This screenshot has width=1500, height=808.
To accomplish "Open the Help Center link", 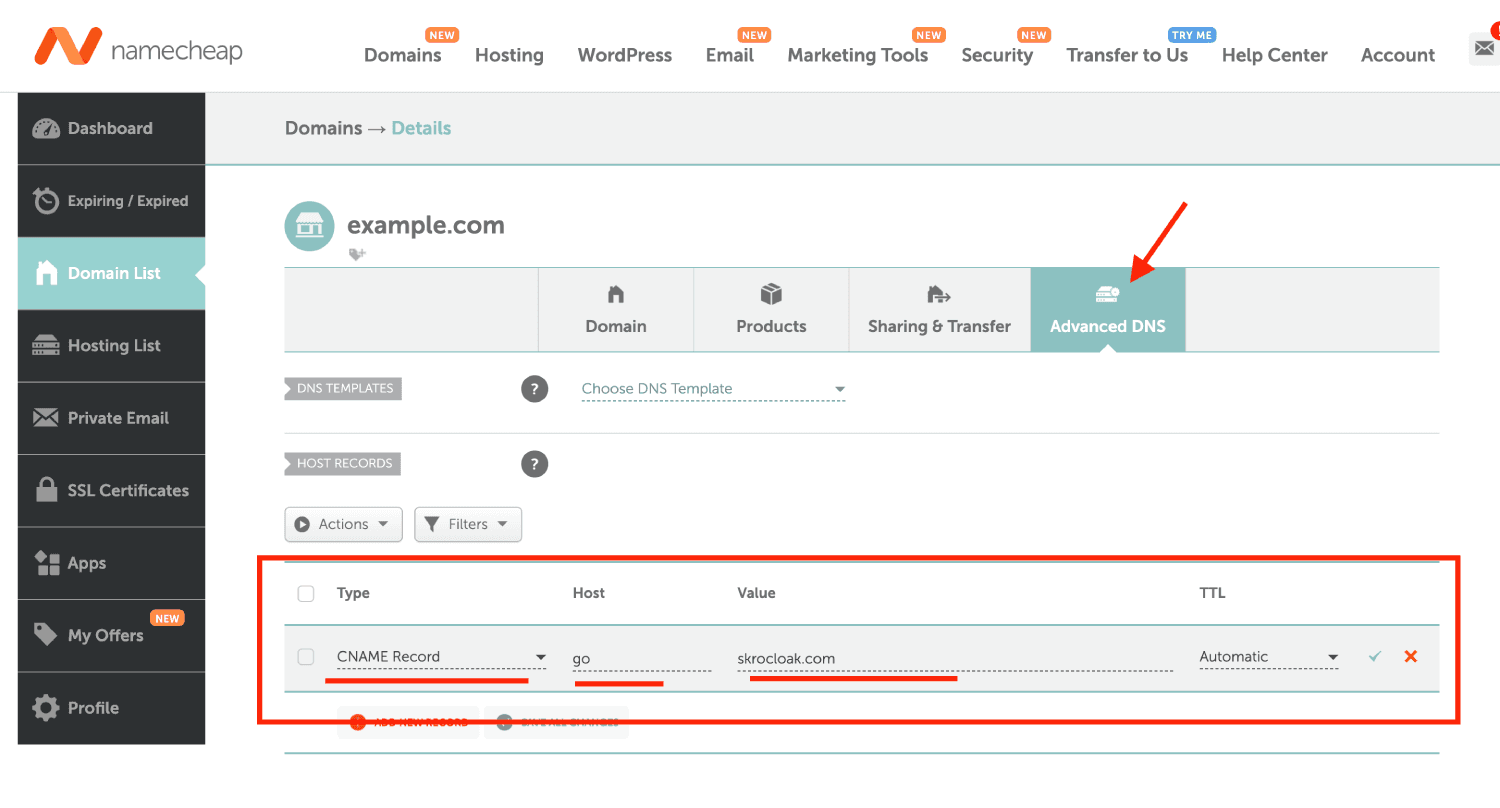I will click(1275, 55).
